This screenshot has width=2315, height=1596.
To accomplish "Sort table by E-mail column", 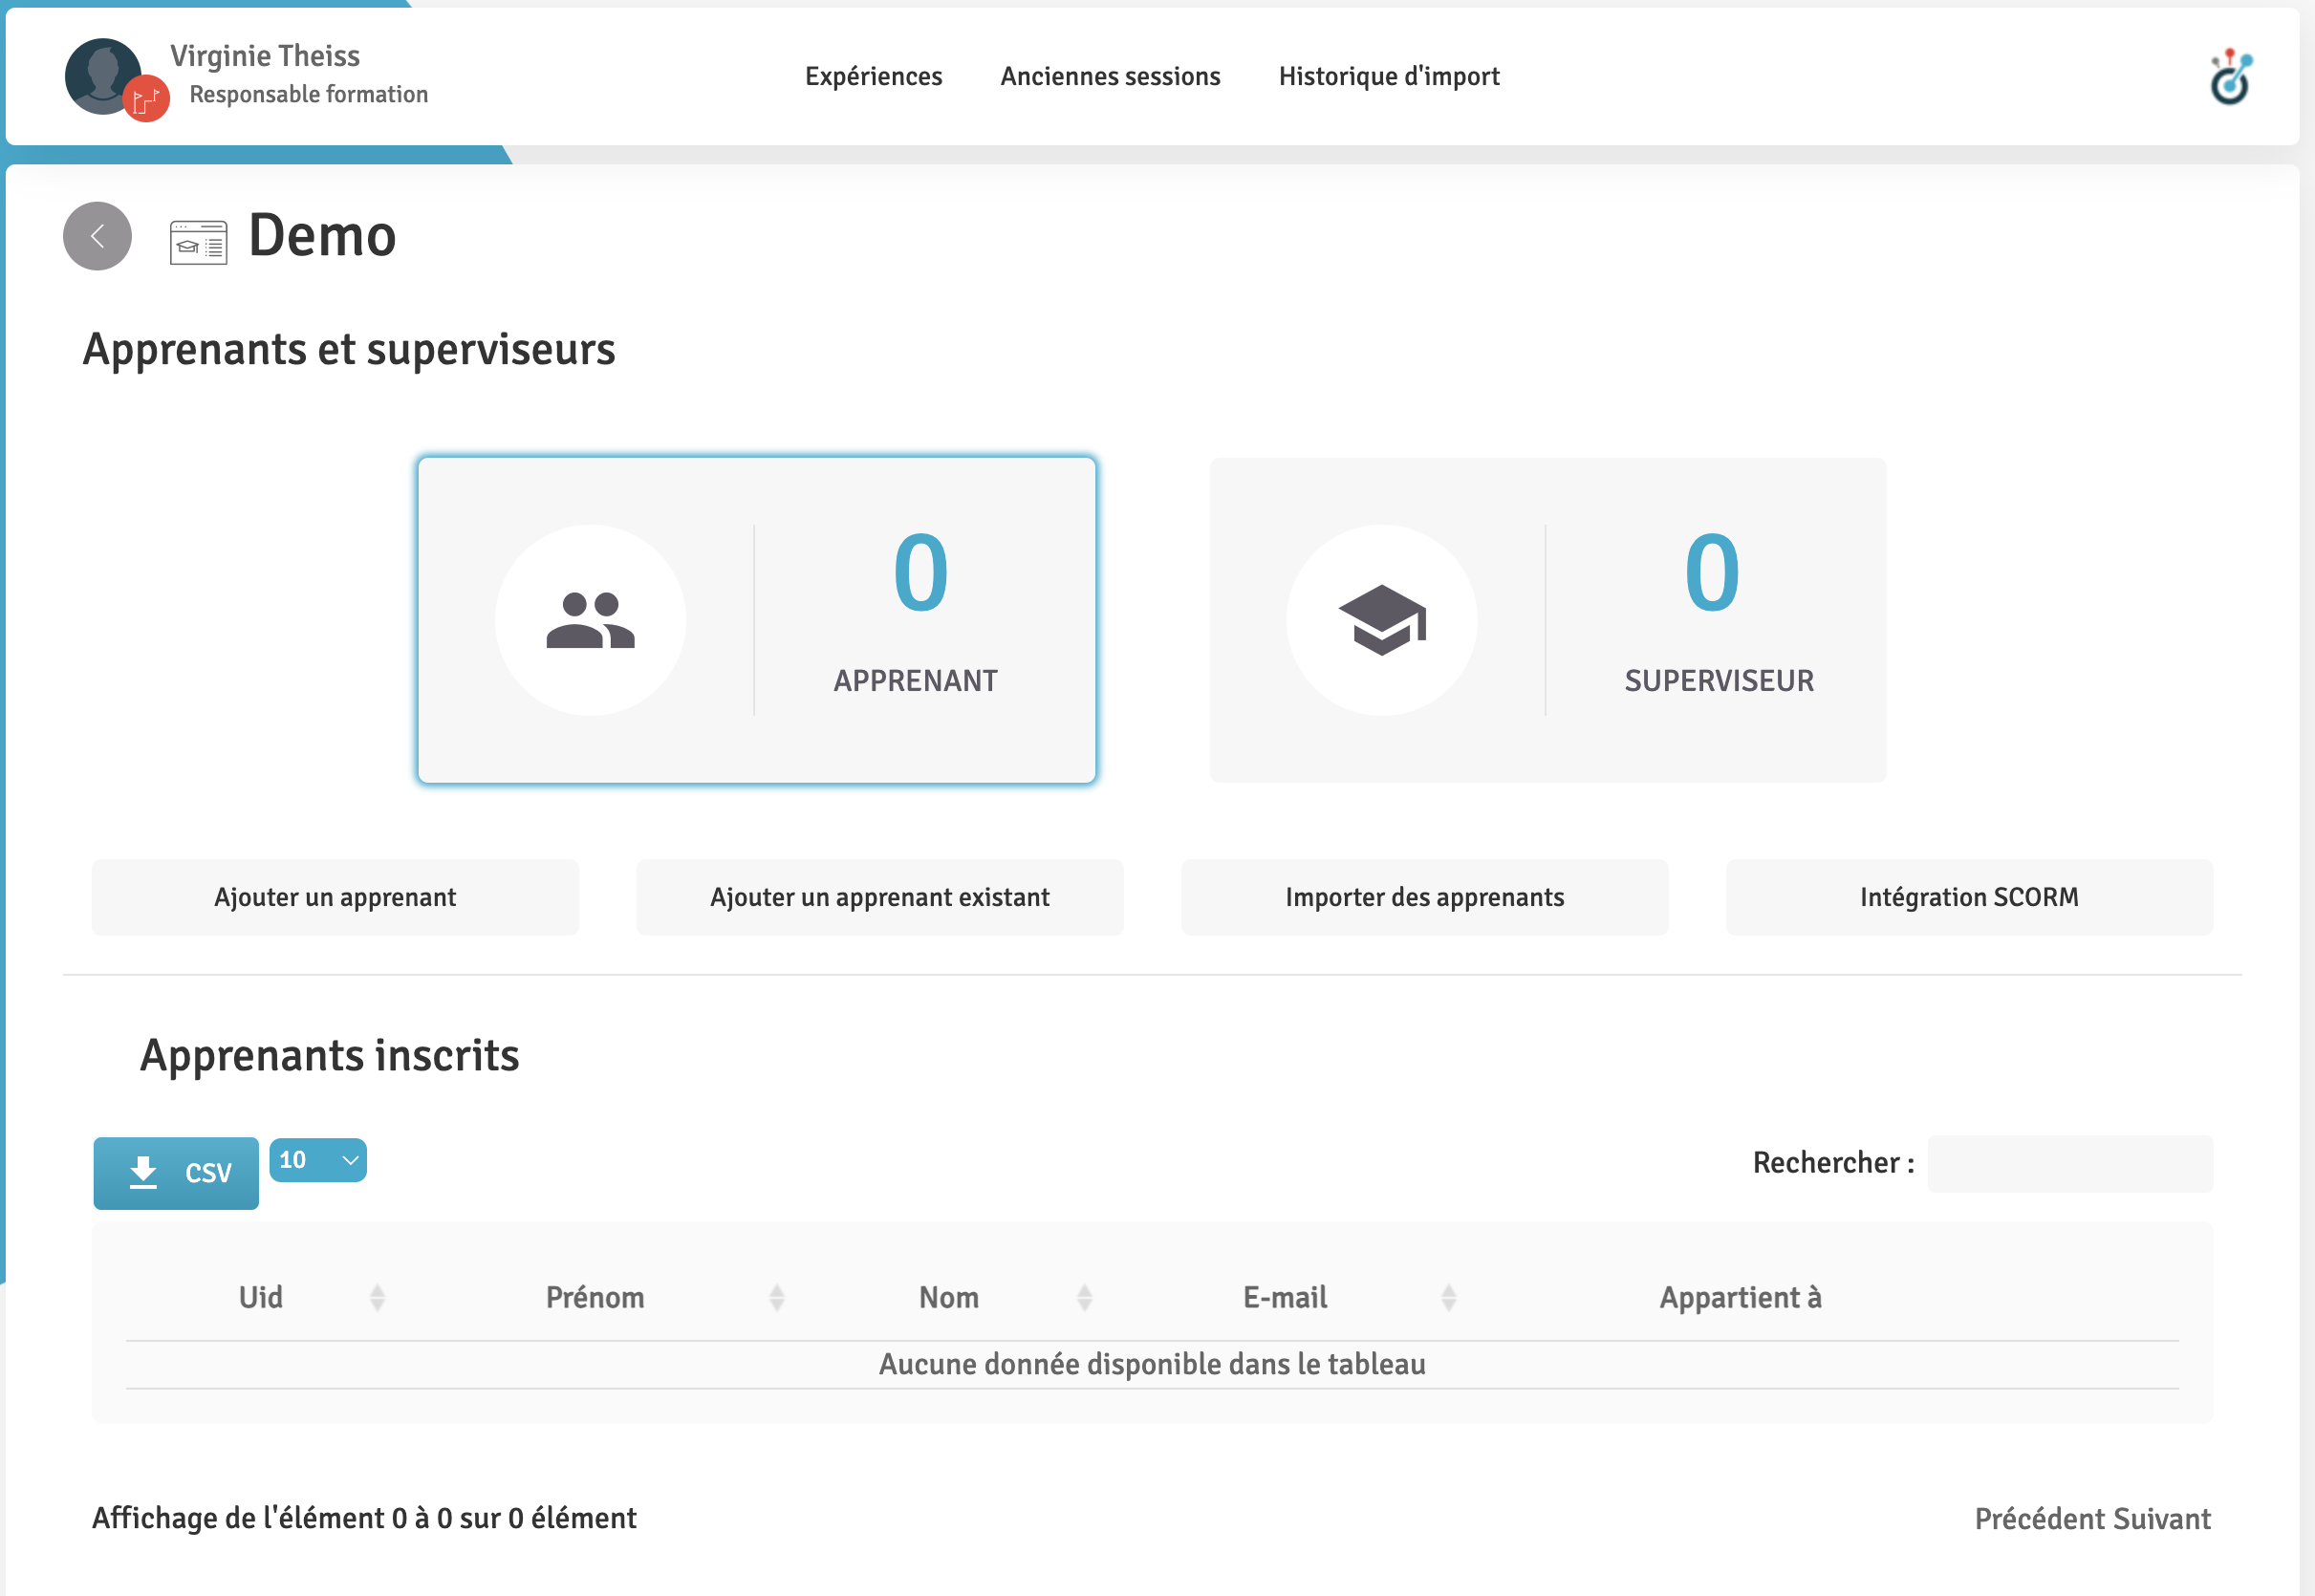I will click(1284, 1297).
